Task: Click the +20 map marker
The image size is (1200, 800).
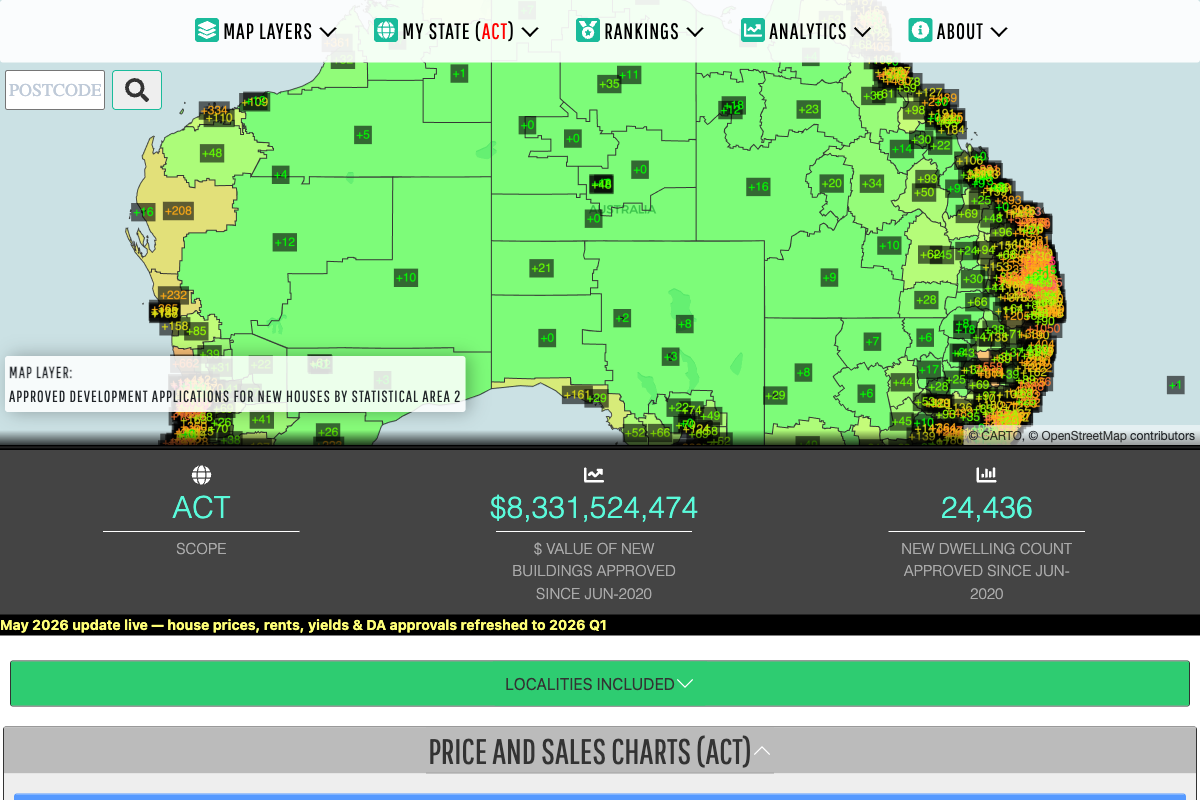Action: coord(832,183)
